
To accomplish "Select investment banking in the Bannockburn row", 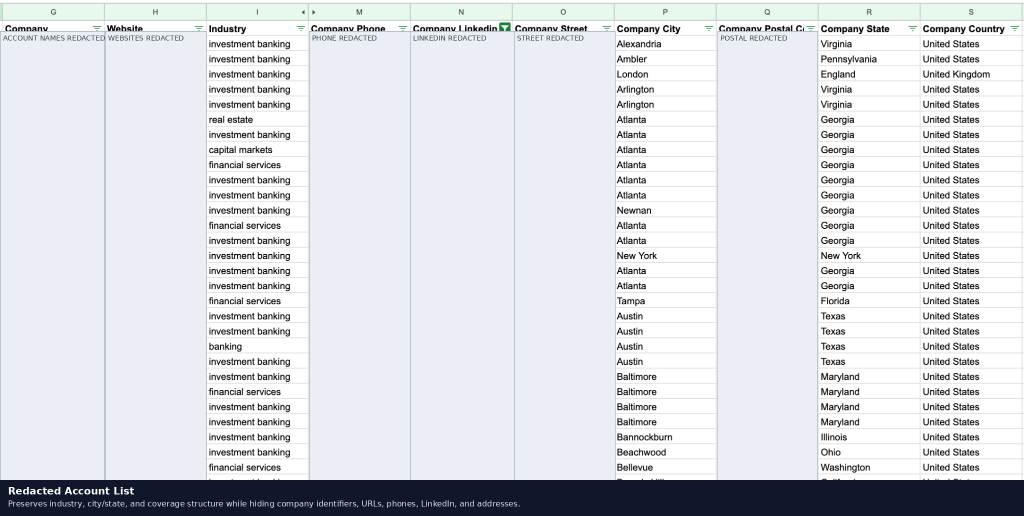I will coord(257,437).
